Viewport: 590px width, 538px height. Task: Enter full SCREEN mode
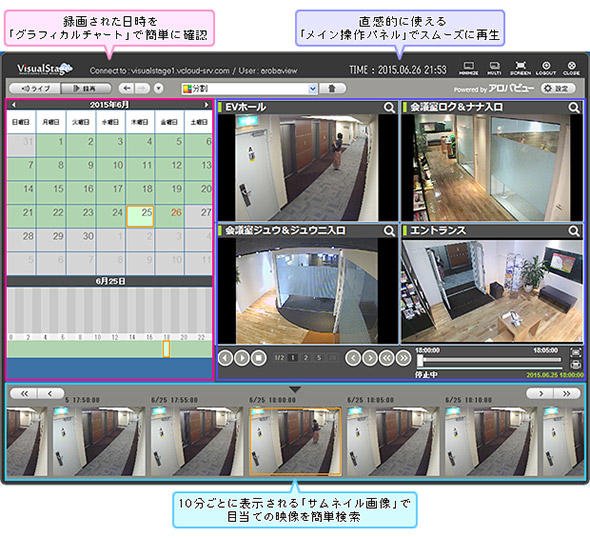pos(520,68)
